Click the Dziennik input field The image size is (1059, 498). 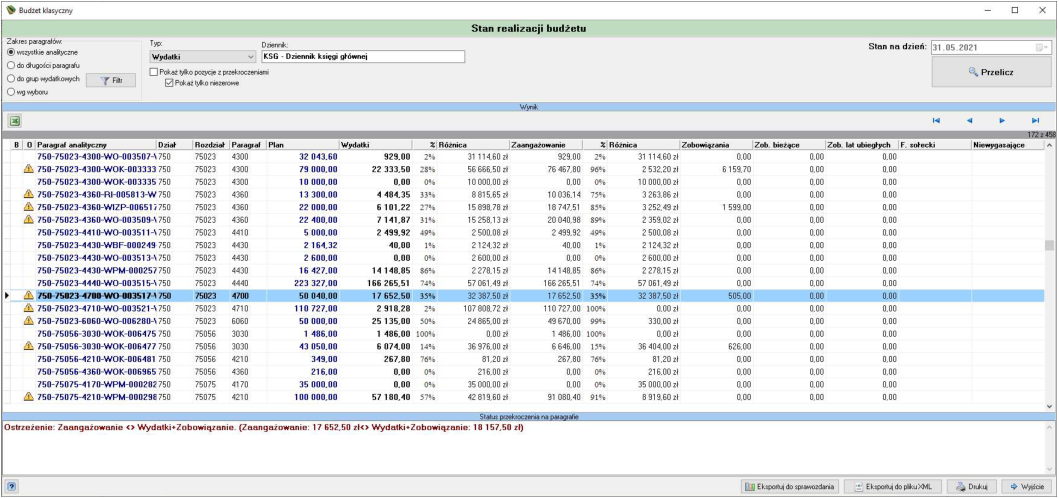tap(363, 57)
